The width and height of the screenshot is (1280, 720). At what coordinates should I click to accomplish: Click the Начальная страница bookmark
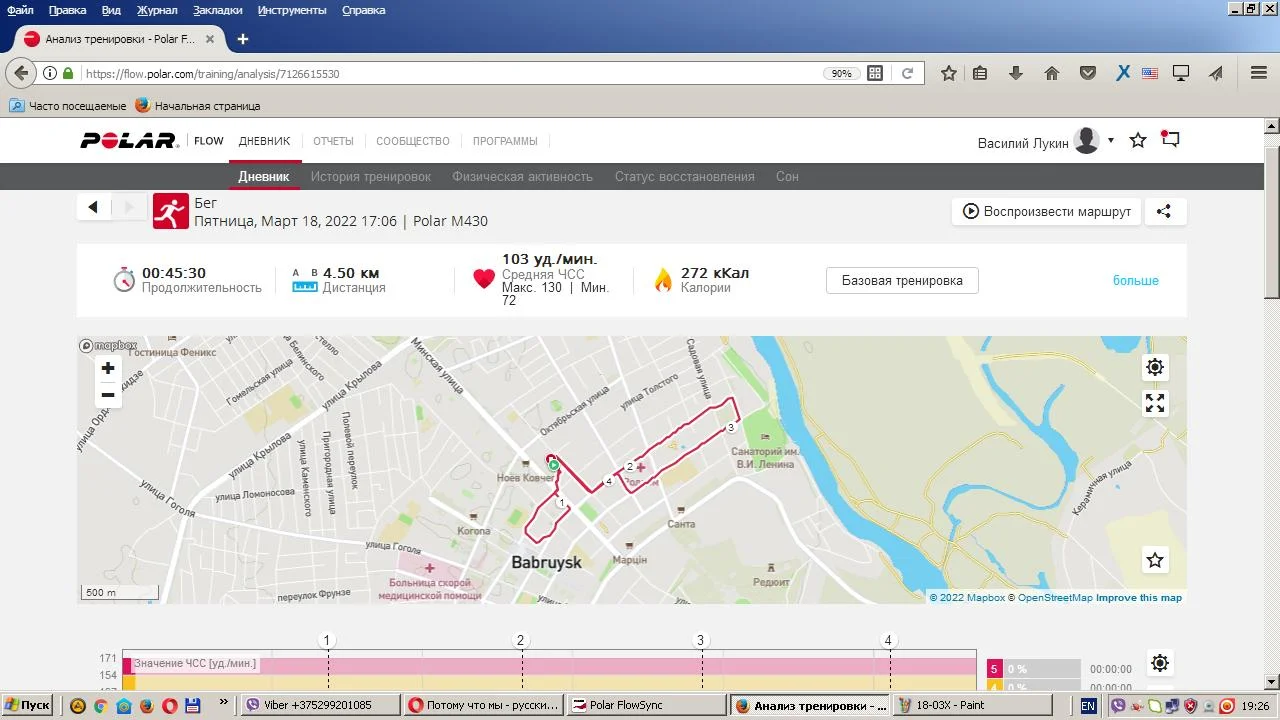[x=198, y=106]
